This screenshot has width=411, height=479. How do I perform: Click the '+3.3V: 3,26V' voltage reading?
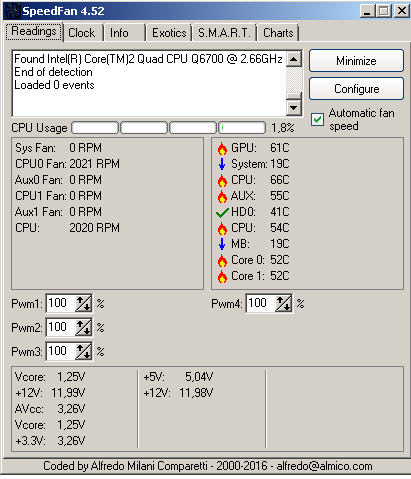point(50,441)
